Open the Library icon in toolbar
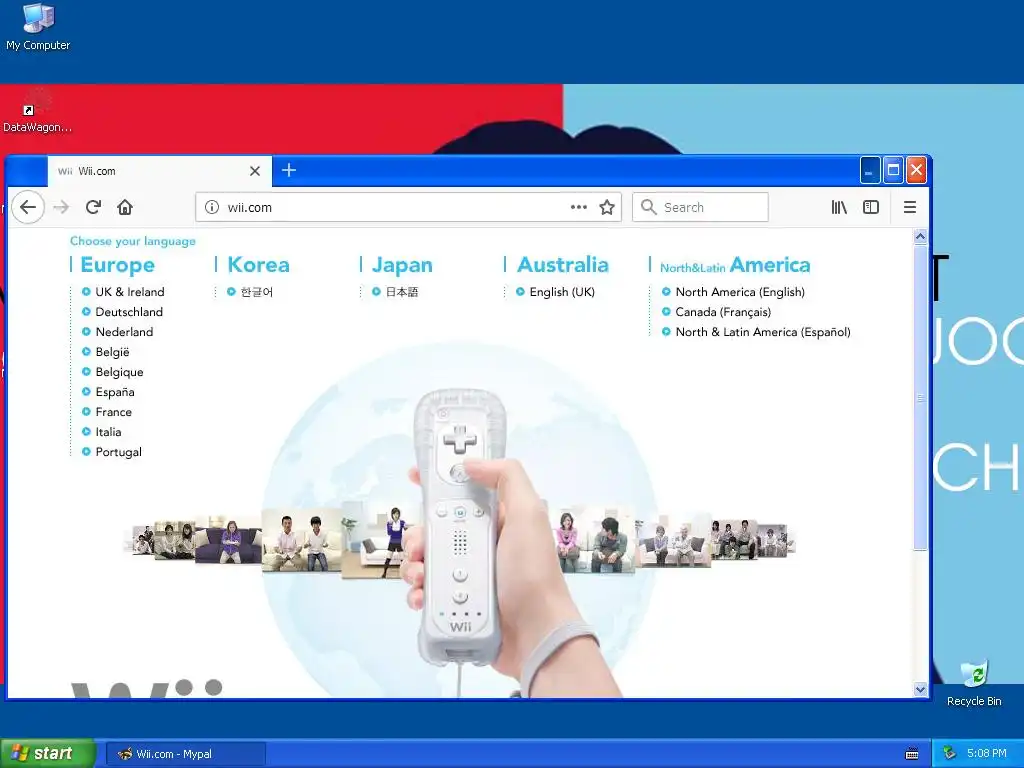The height and width of the screenshot is (768, 1024). click(839, 207)
